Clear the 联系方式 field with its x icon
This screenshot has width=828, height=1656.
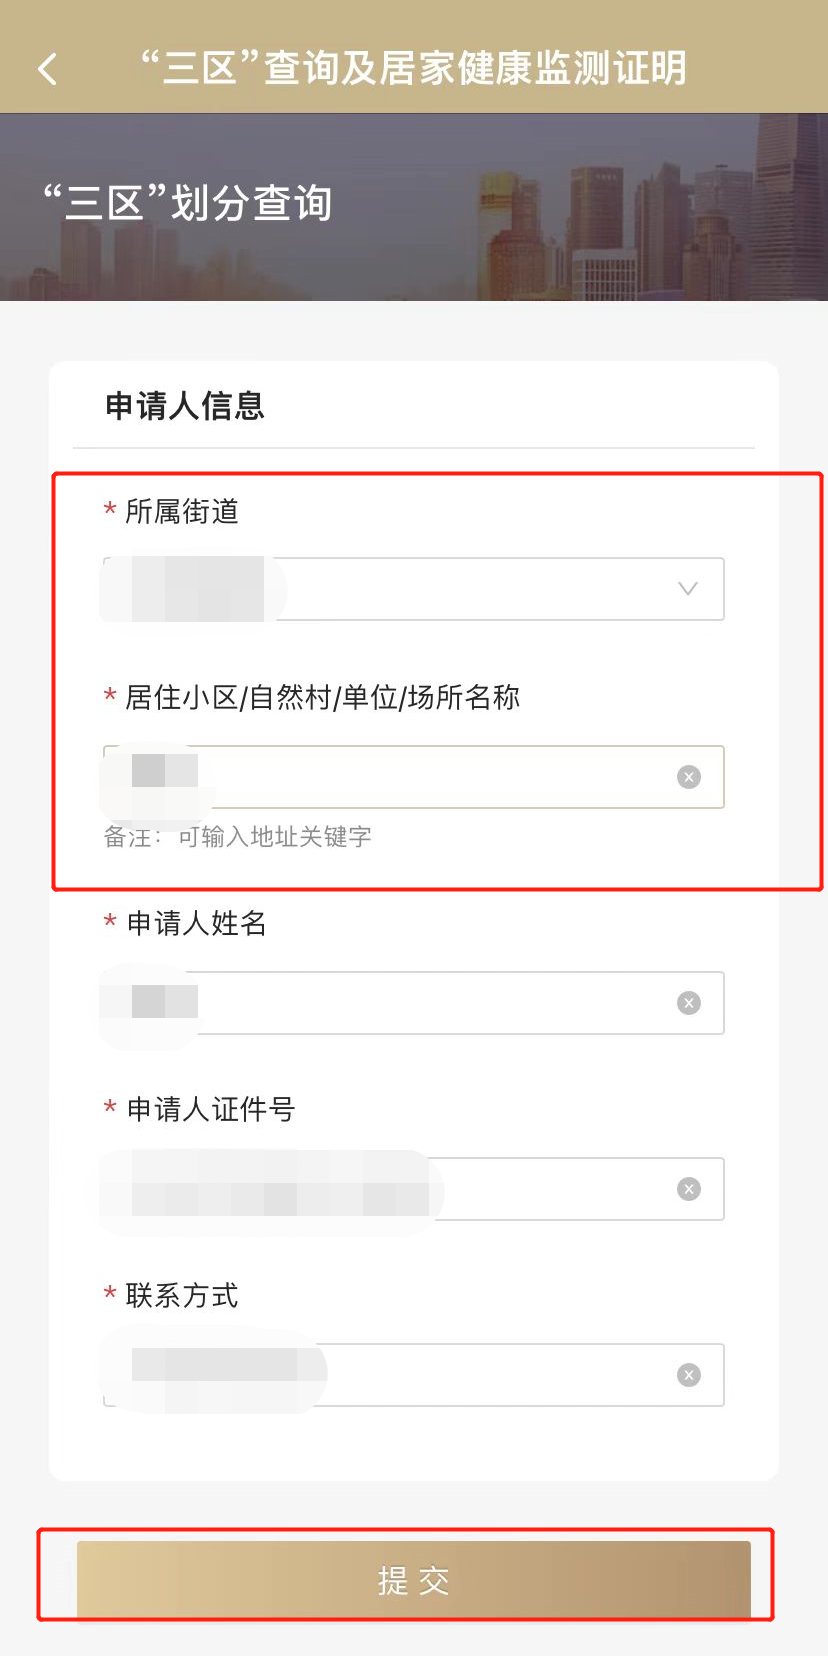coord(689,1375)
